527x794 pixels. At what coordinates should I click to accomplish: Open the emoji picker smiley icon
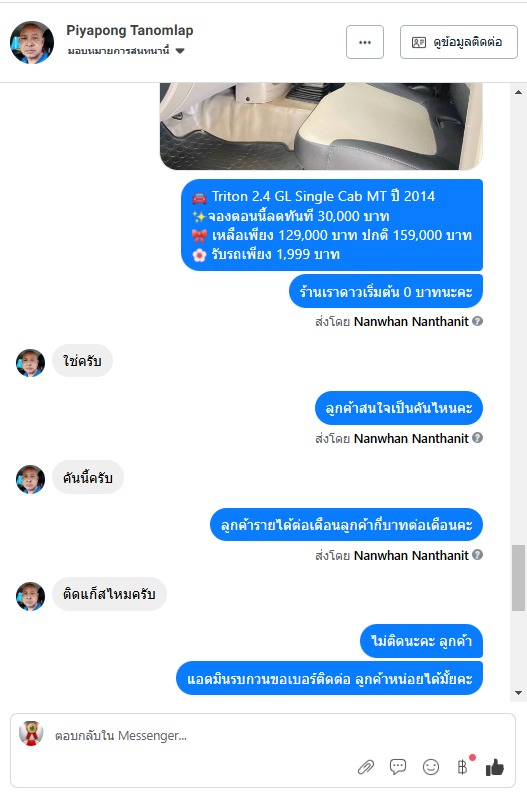click(431, 767)
